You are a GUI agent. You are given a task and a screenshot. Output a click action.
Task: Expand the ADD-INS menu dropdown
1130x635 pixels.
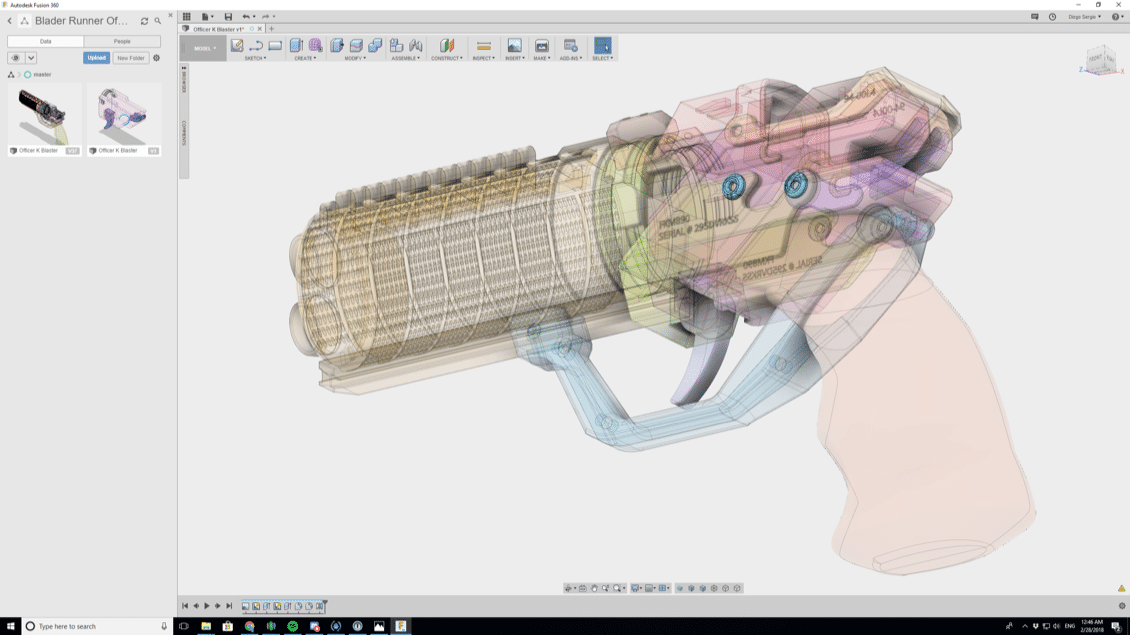click(570, 58)
